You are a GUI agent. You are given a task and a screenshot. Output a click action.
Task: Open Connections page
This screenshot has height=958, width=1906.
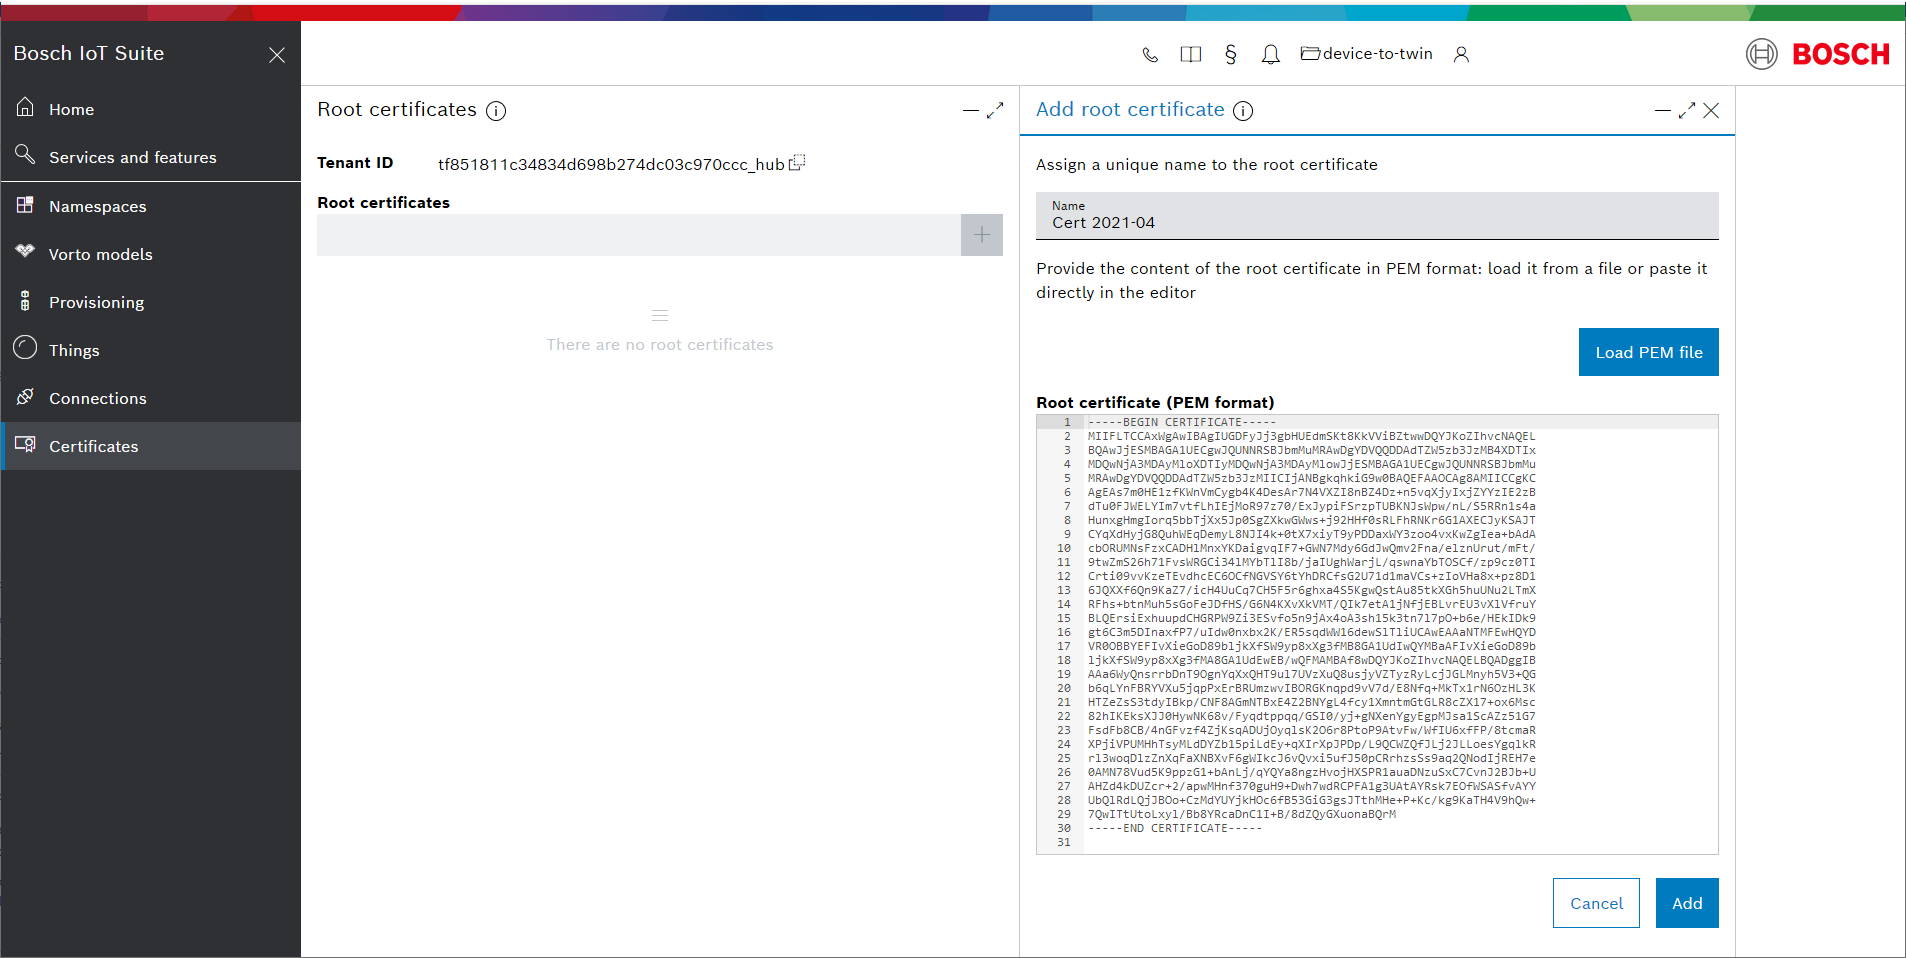150,398
